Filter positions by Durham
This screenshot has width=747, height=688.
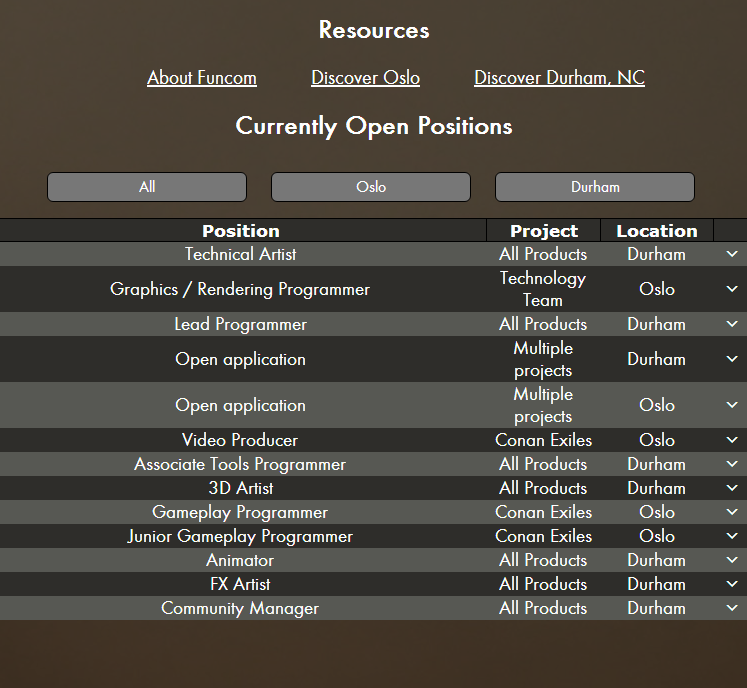[x=595, y=187]
